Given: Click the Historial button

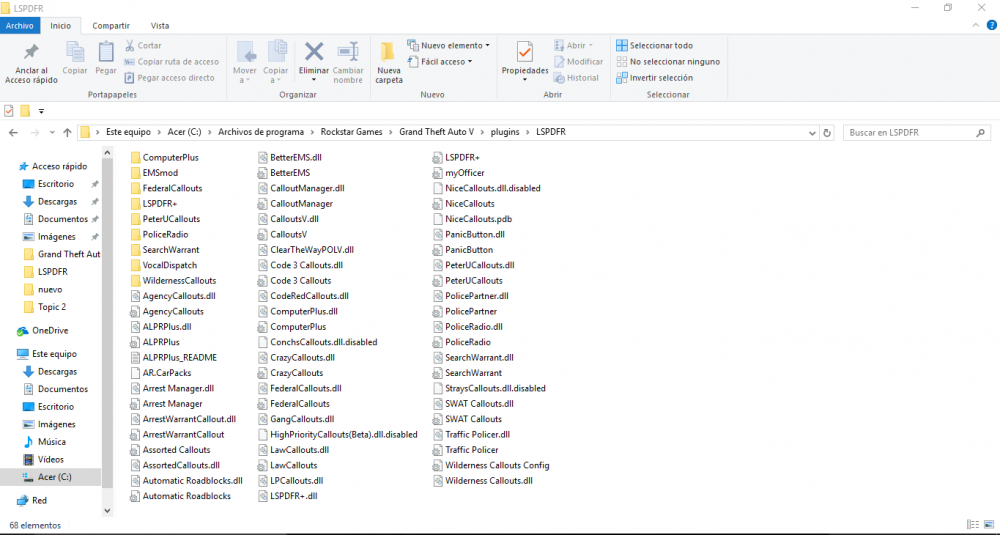Looking at the screenshot, I should 577,78.
